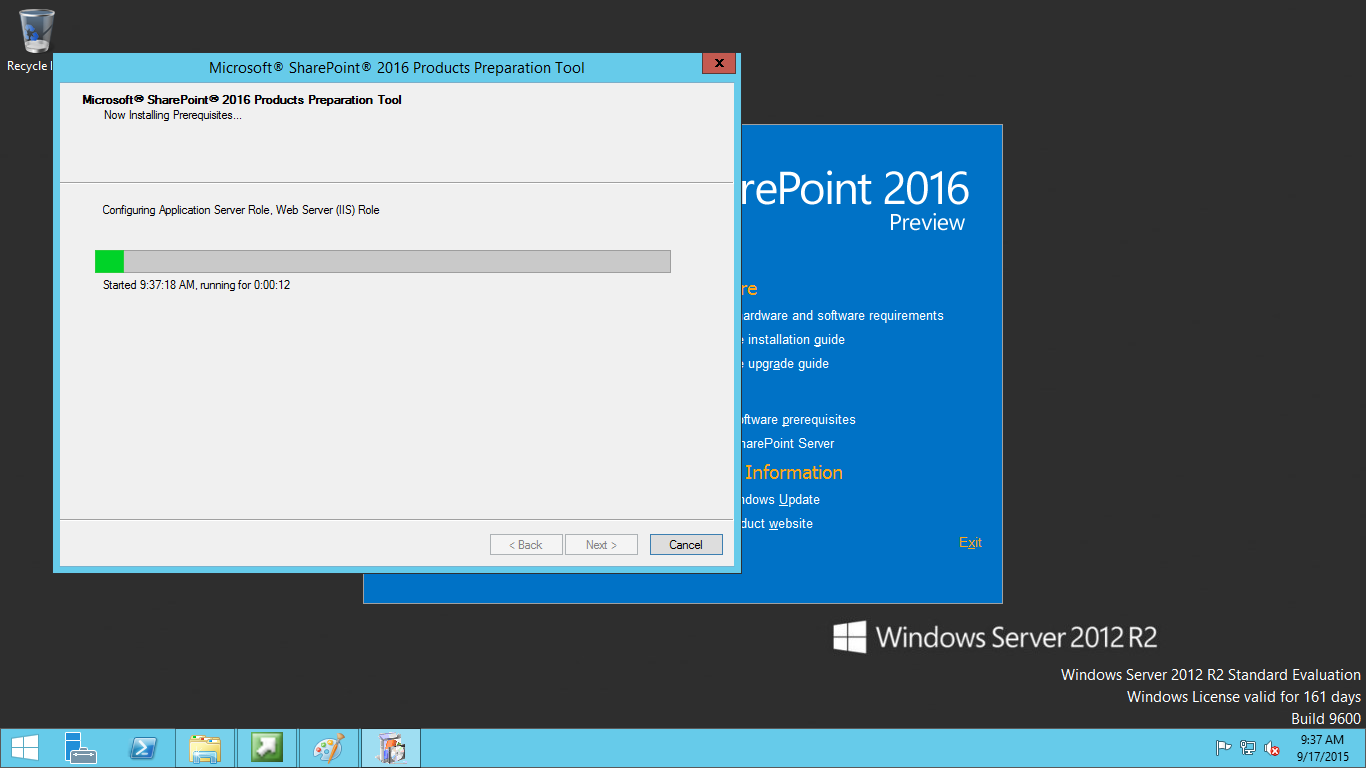The image size is (1366, 768).
Task: Open the Windows Update link
Action: pos(780,500)
